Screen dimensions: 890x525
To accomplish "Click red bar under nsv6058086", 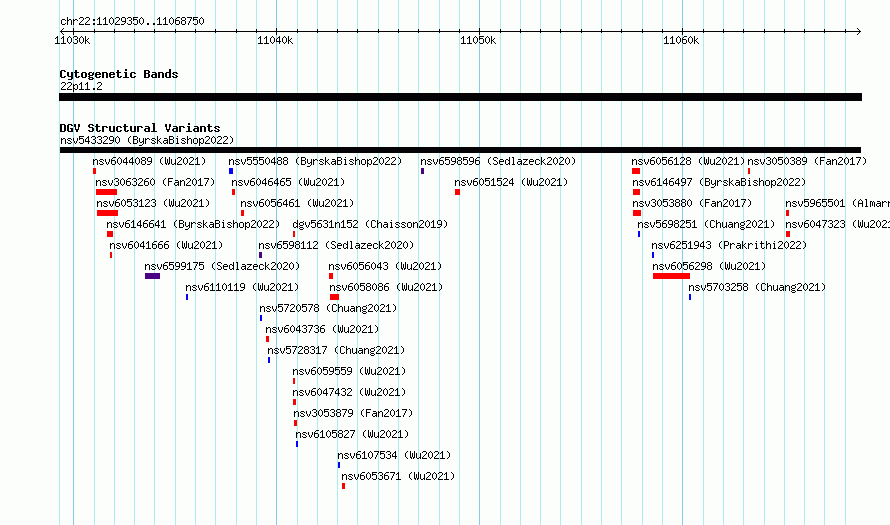I will pos(334,297).
